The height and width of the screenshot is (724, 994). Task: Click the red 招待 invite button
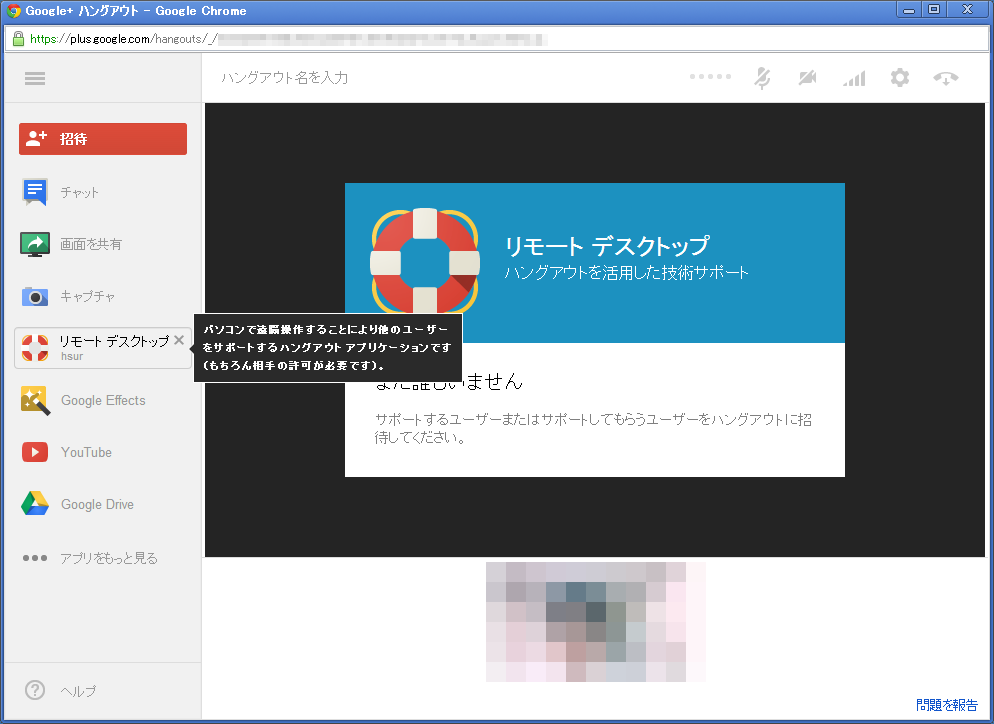click(x=102, y=139)
